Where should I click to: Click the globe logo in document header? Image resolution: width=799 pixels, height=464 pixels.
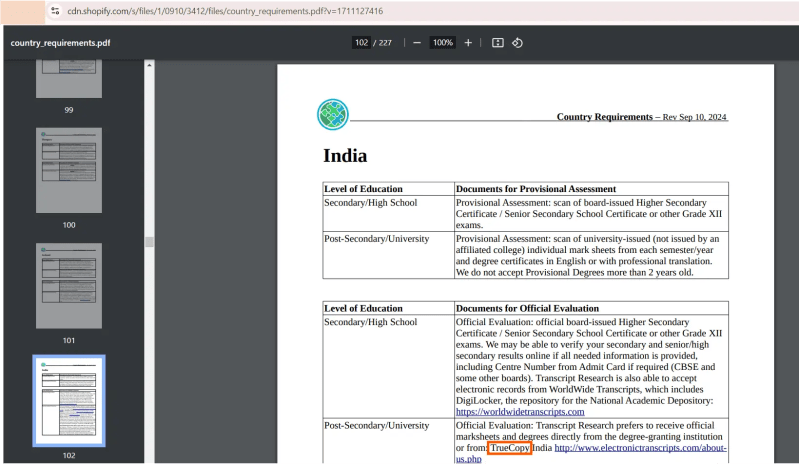click(333, 115)
